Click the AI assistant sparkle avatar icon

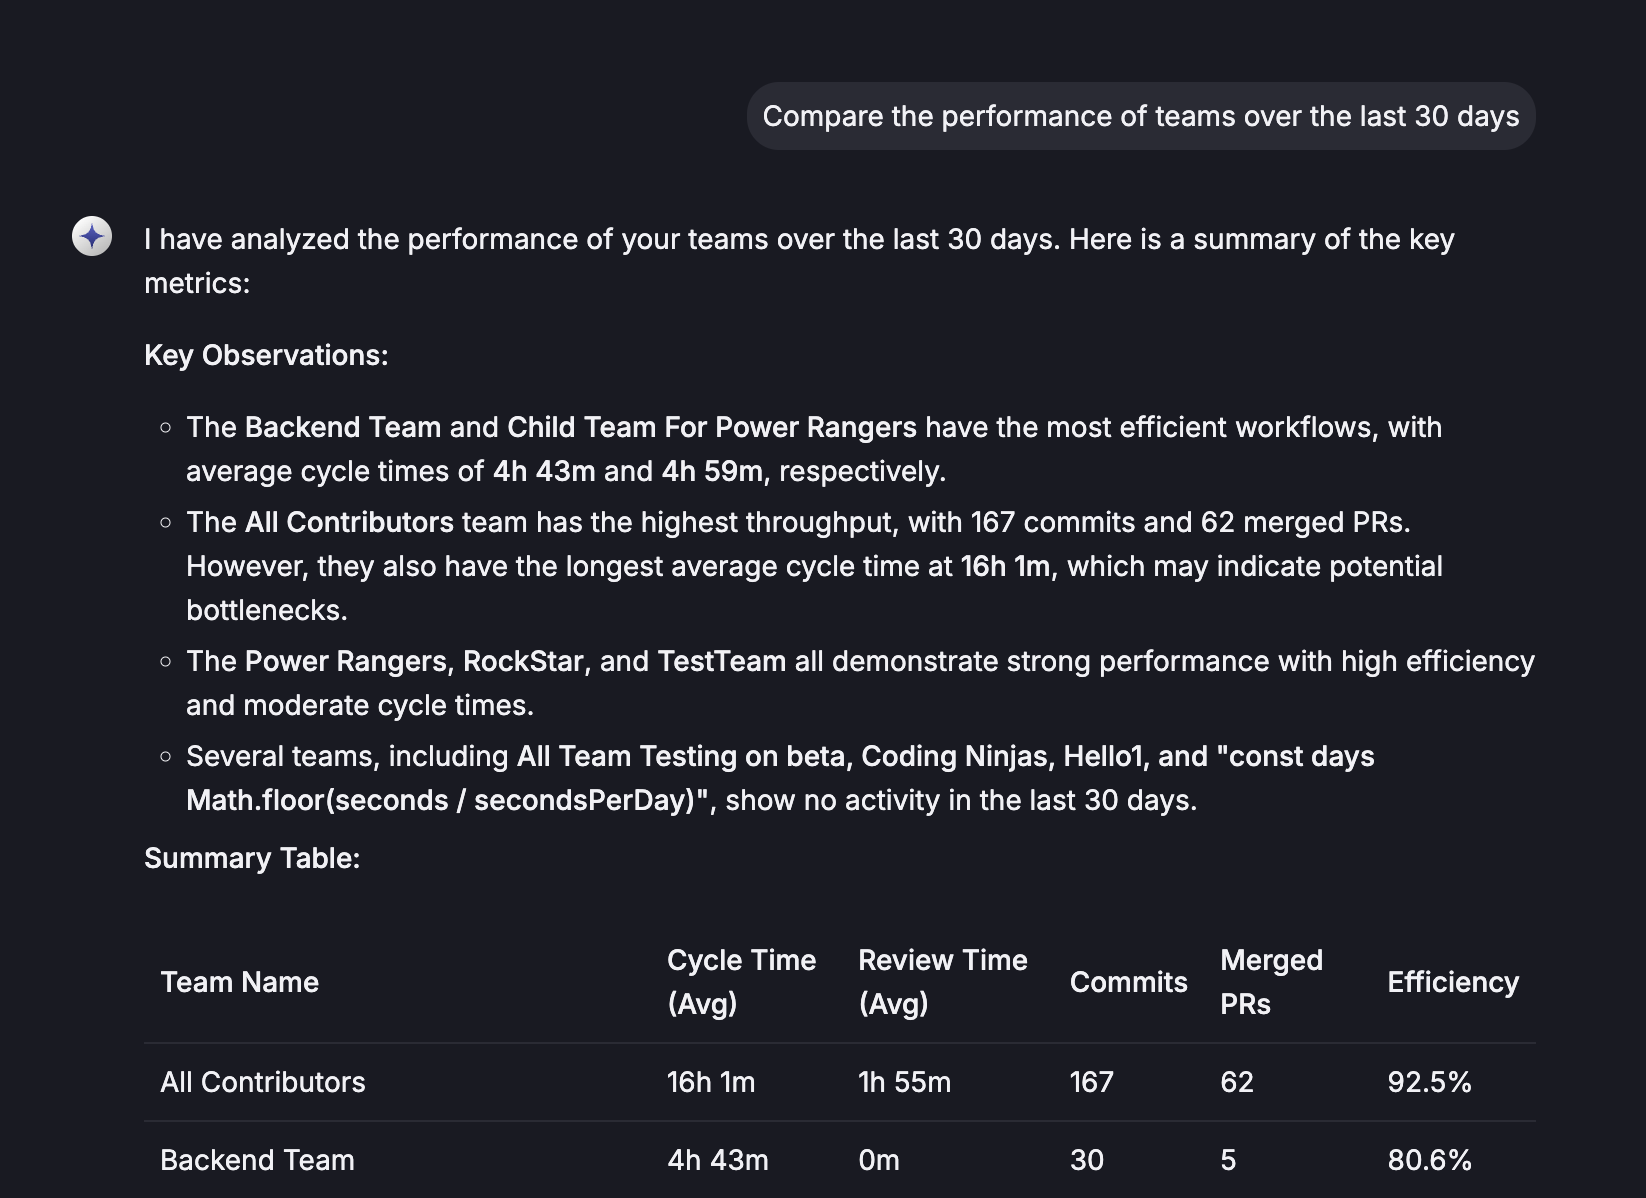pyautogui.click(x=92, y=237)
